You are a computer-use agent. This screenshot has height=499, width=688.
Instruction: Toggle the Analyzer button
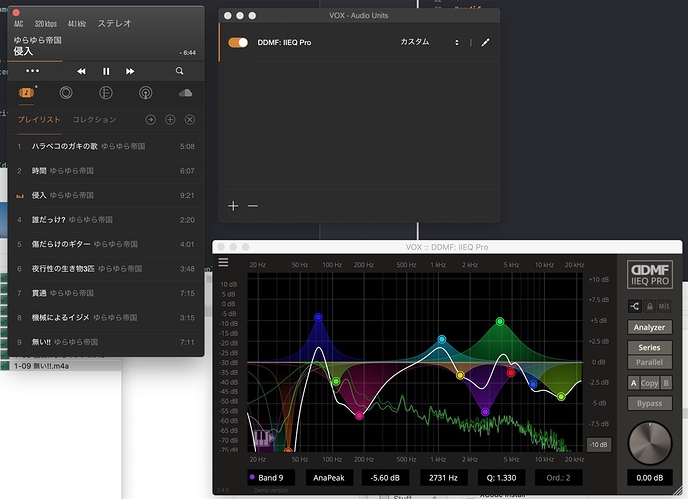click(649, 327)
